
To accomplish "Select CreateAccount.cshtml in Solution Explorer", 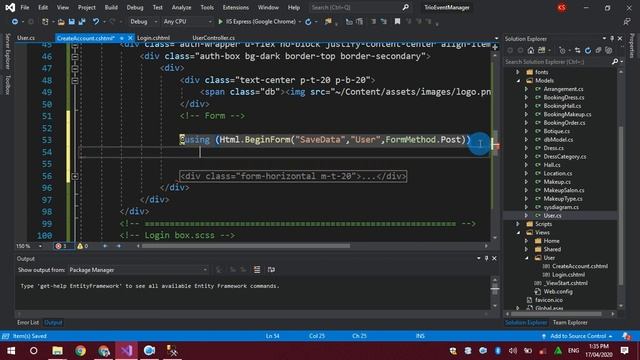I will 579,266.
